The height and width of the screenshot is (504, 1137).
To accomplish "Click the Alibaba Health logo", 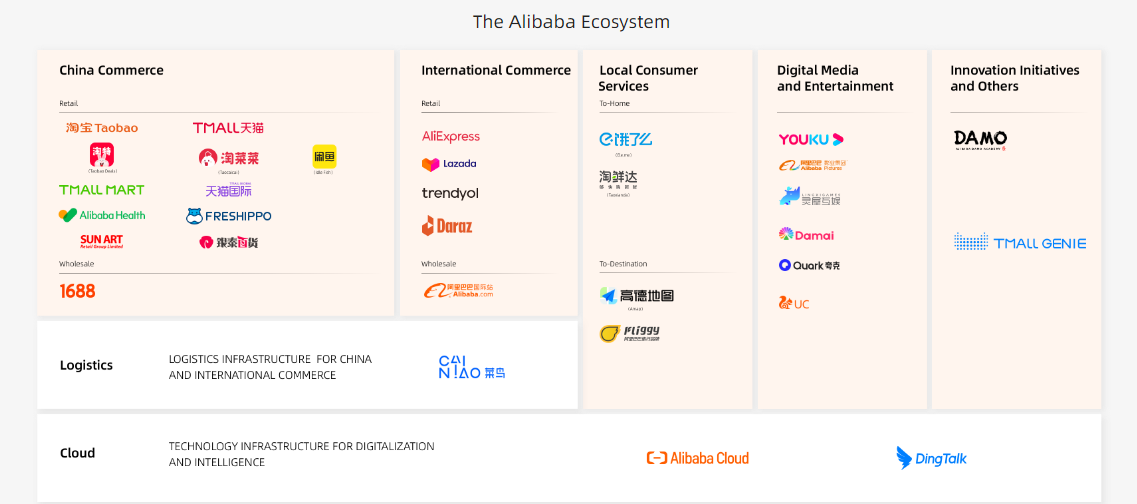I will point(102,215).
